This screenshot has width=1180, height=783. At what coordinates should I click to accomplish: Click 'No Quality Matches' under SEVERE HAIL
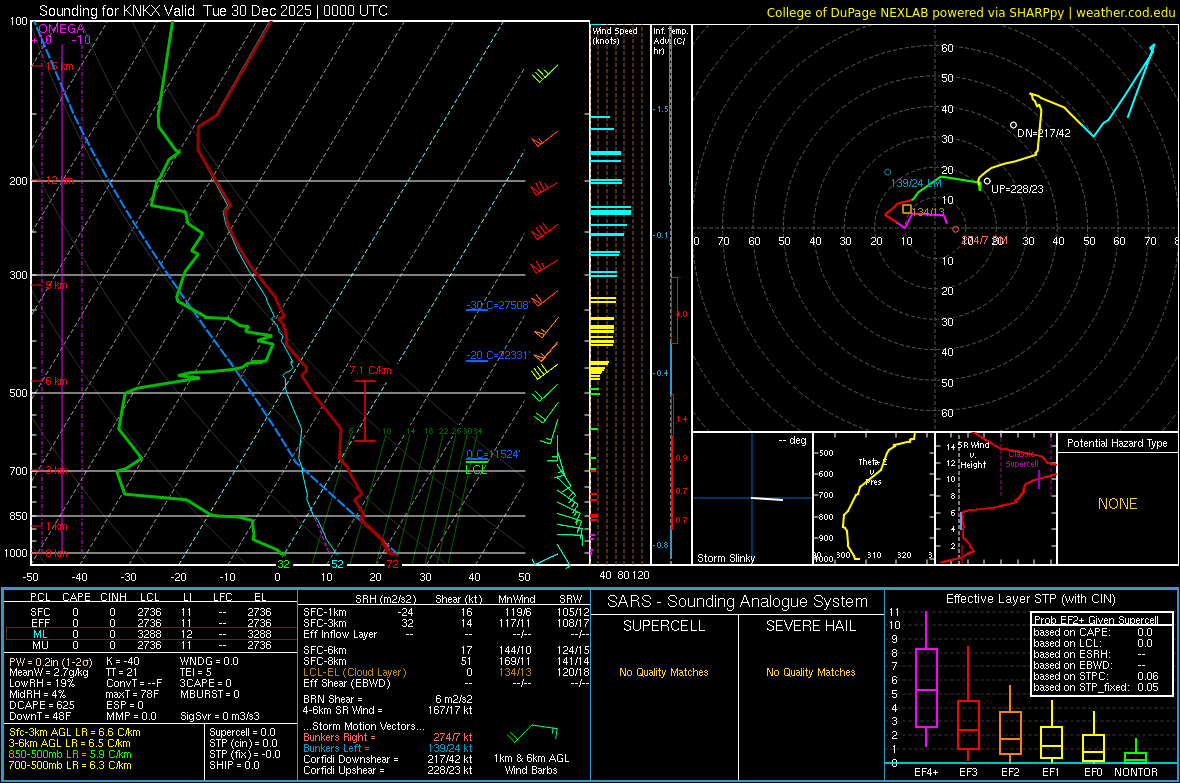[x=810, y=672]
